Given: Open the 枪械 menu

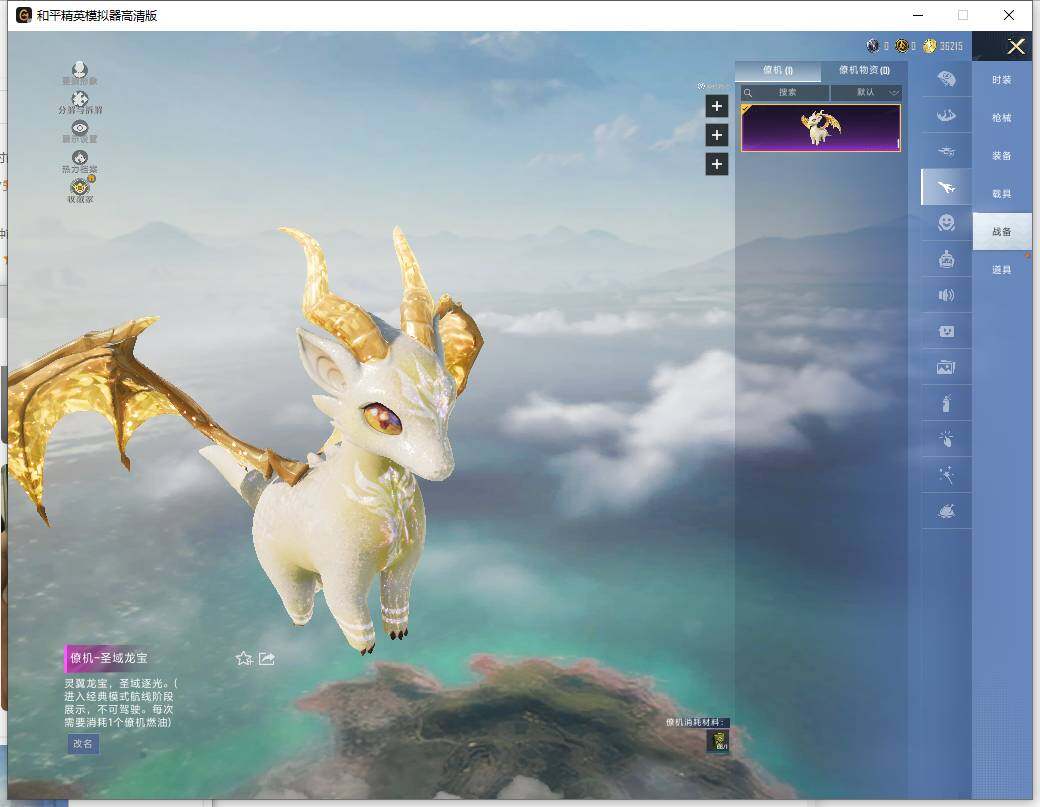Looking at the screenshot, I should pyautogui.click(x=1002, y=117).
